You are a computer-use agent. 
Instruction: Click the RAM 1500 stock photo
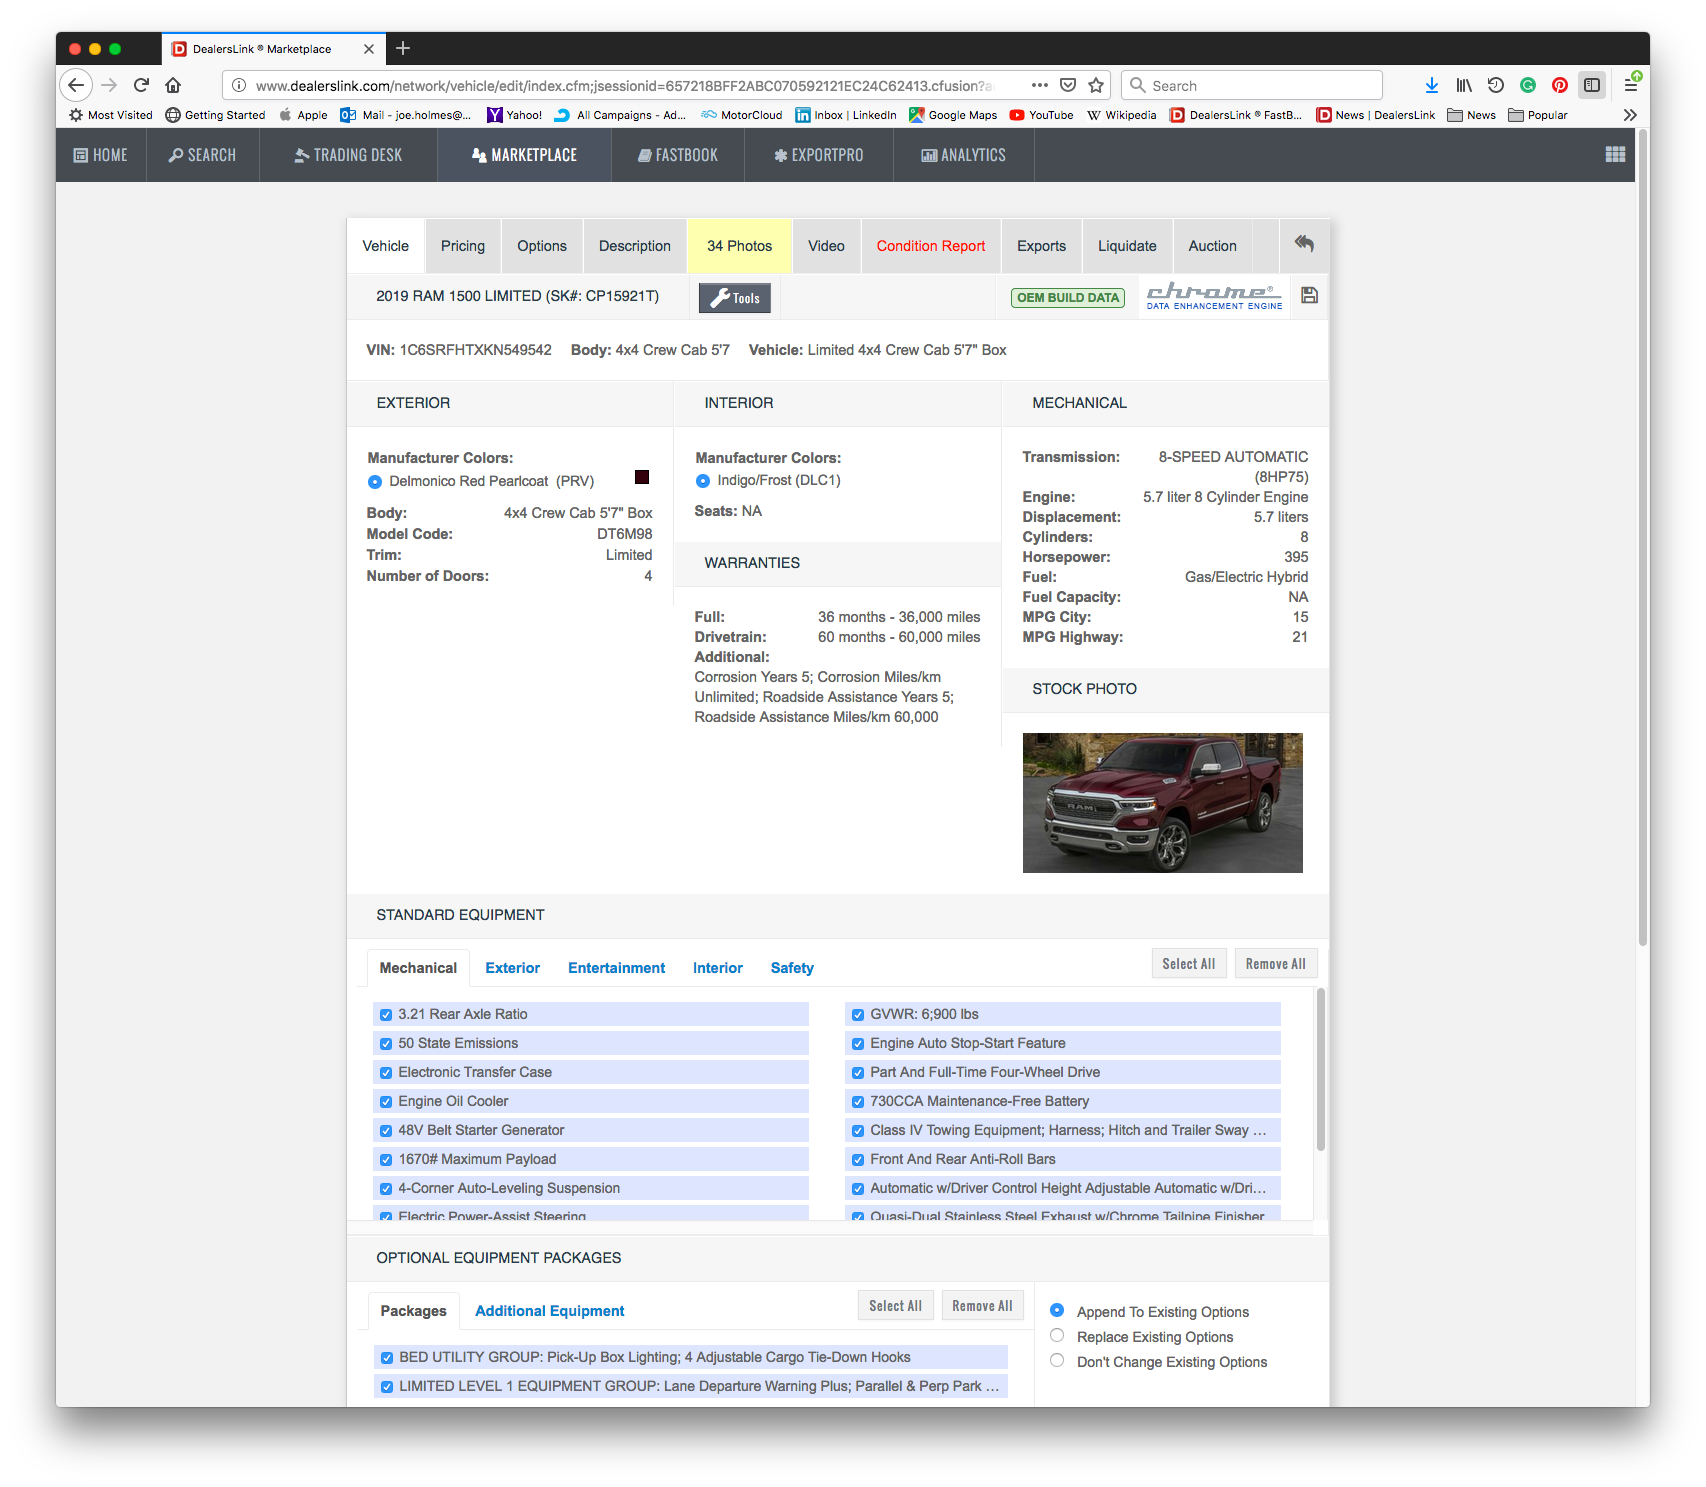tap(1162, 803)
